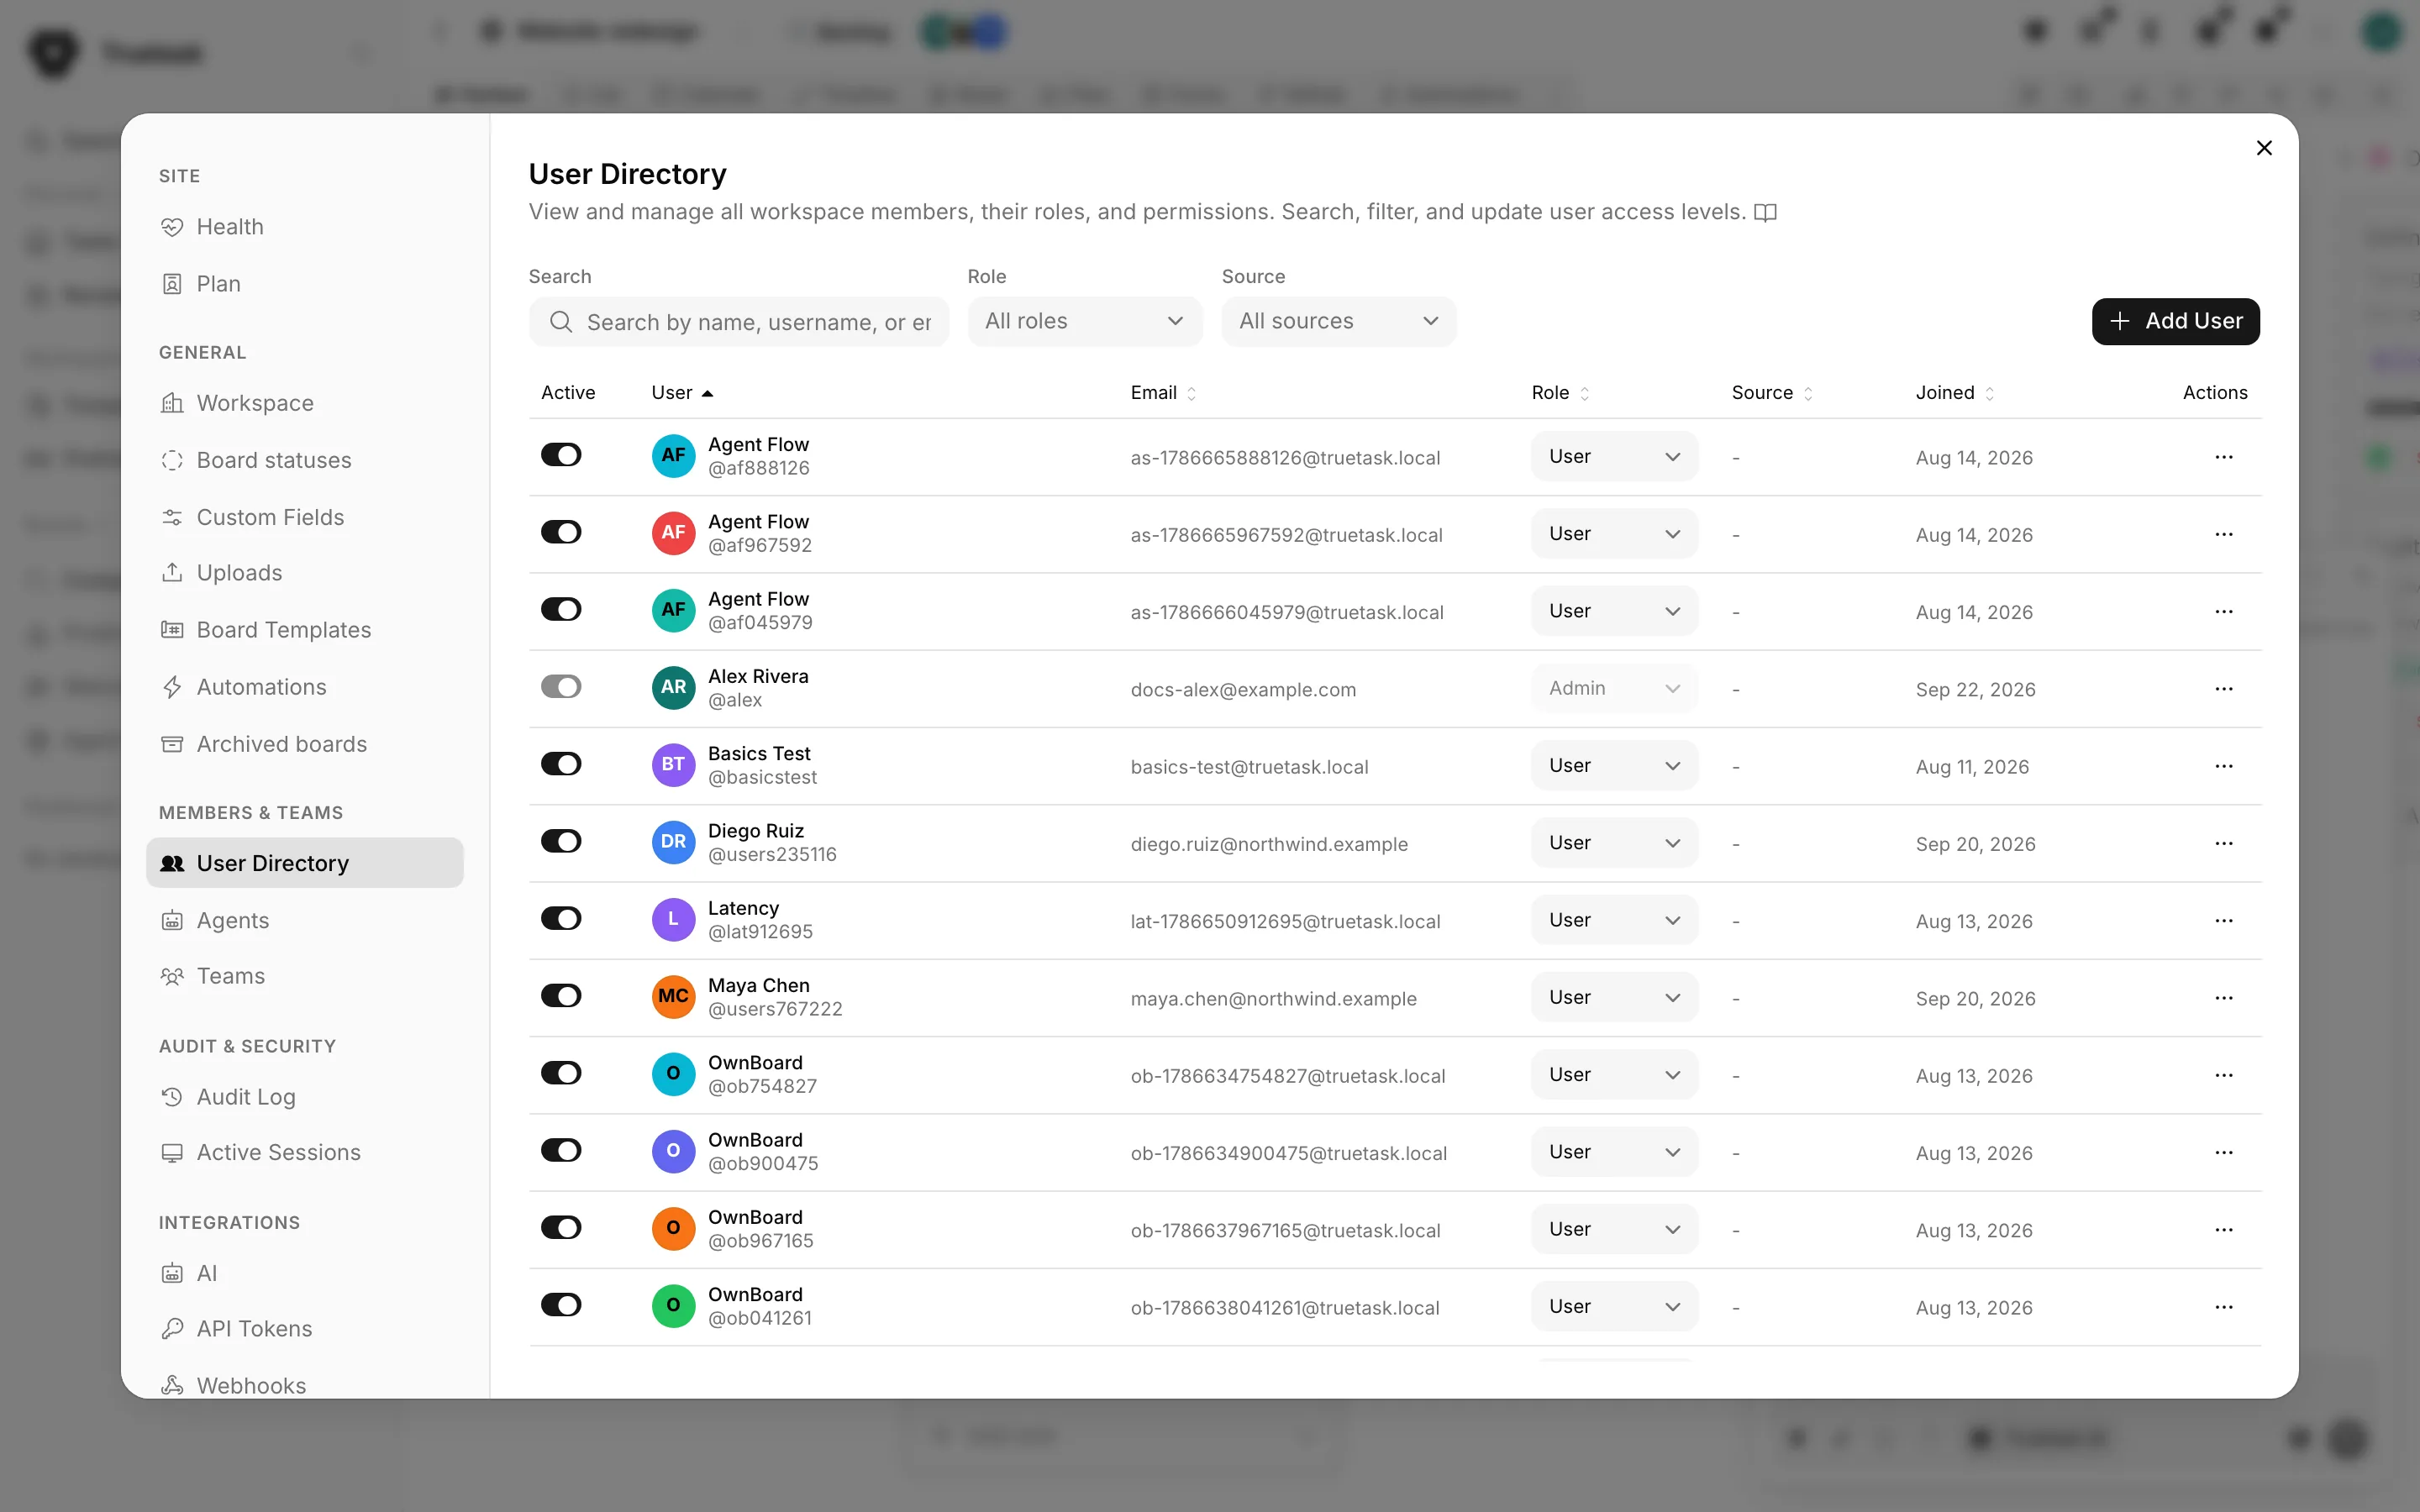This screenshot has height=1512, width=2420.
Task: Click the MC avatar of Maya Chen
Action: click(x=673, y=996)
